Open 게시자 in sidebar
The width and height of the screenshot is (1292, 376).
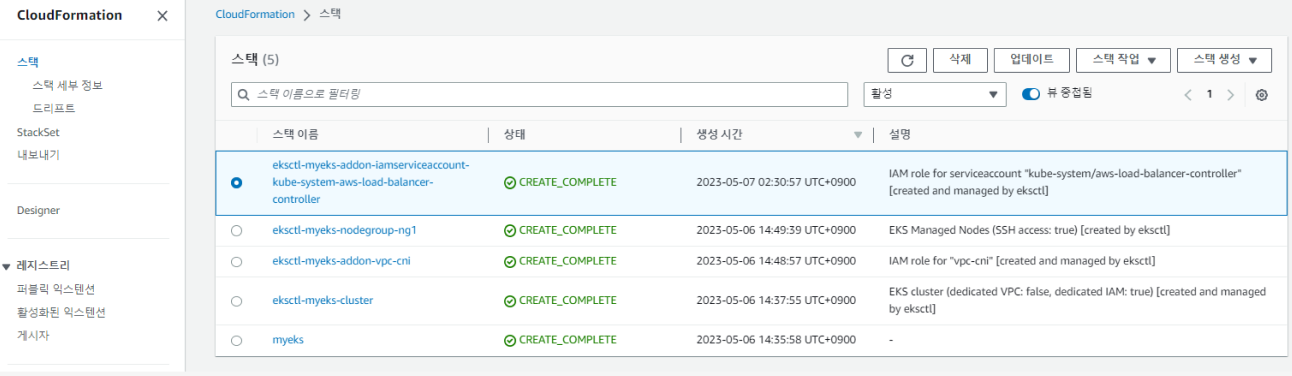click(33, 335)
